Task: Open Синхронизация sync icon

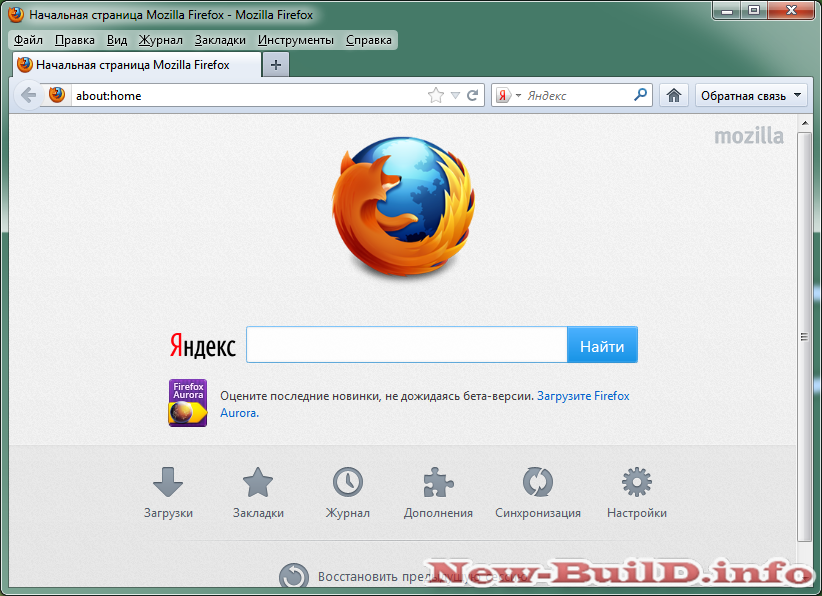Action: tap(538, 482)
